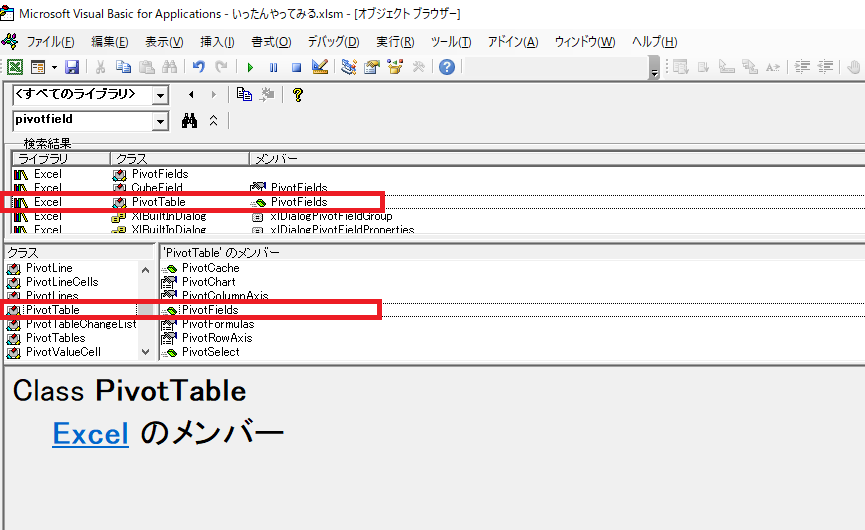
Task: Select PivotCache in the members list
Action: pos(210,268)
